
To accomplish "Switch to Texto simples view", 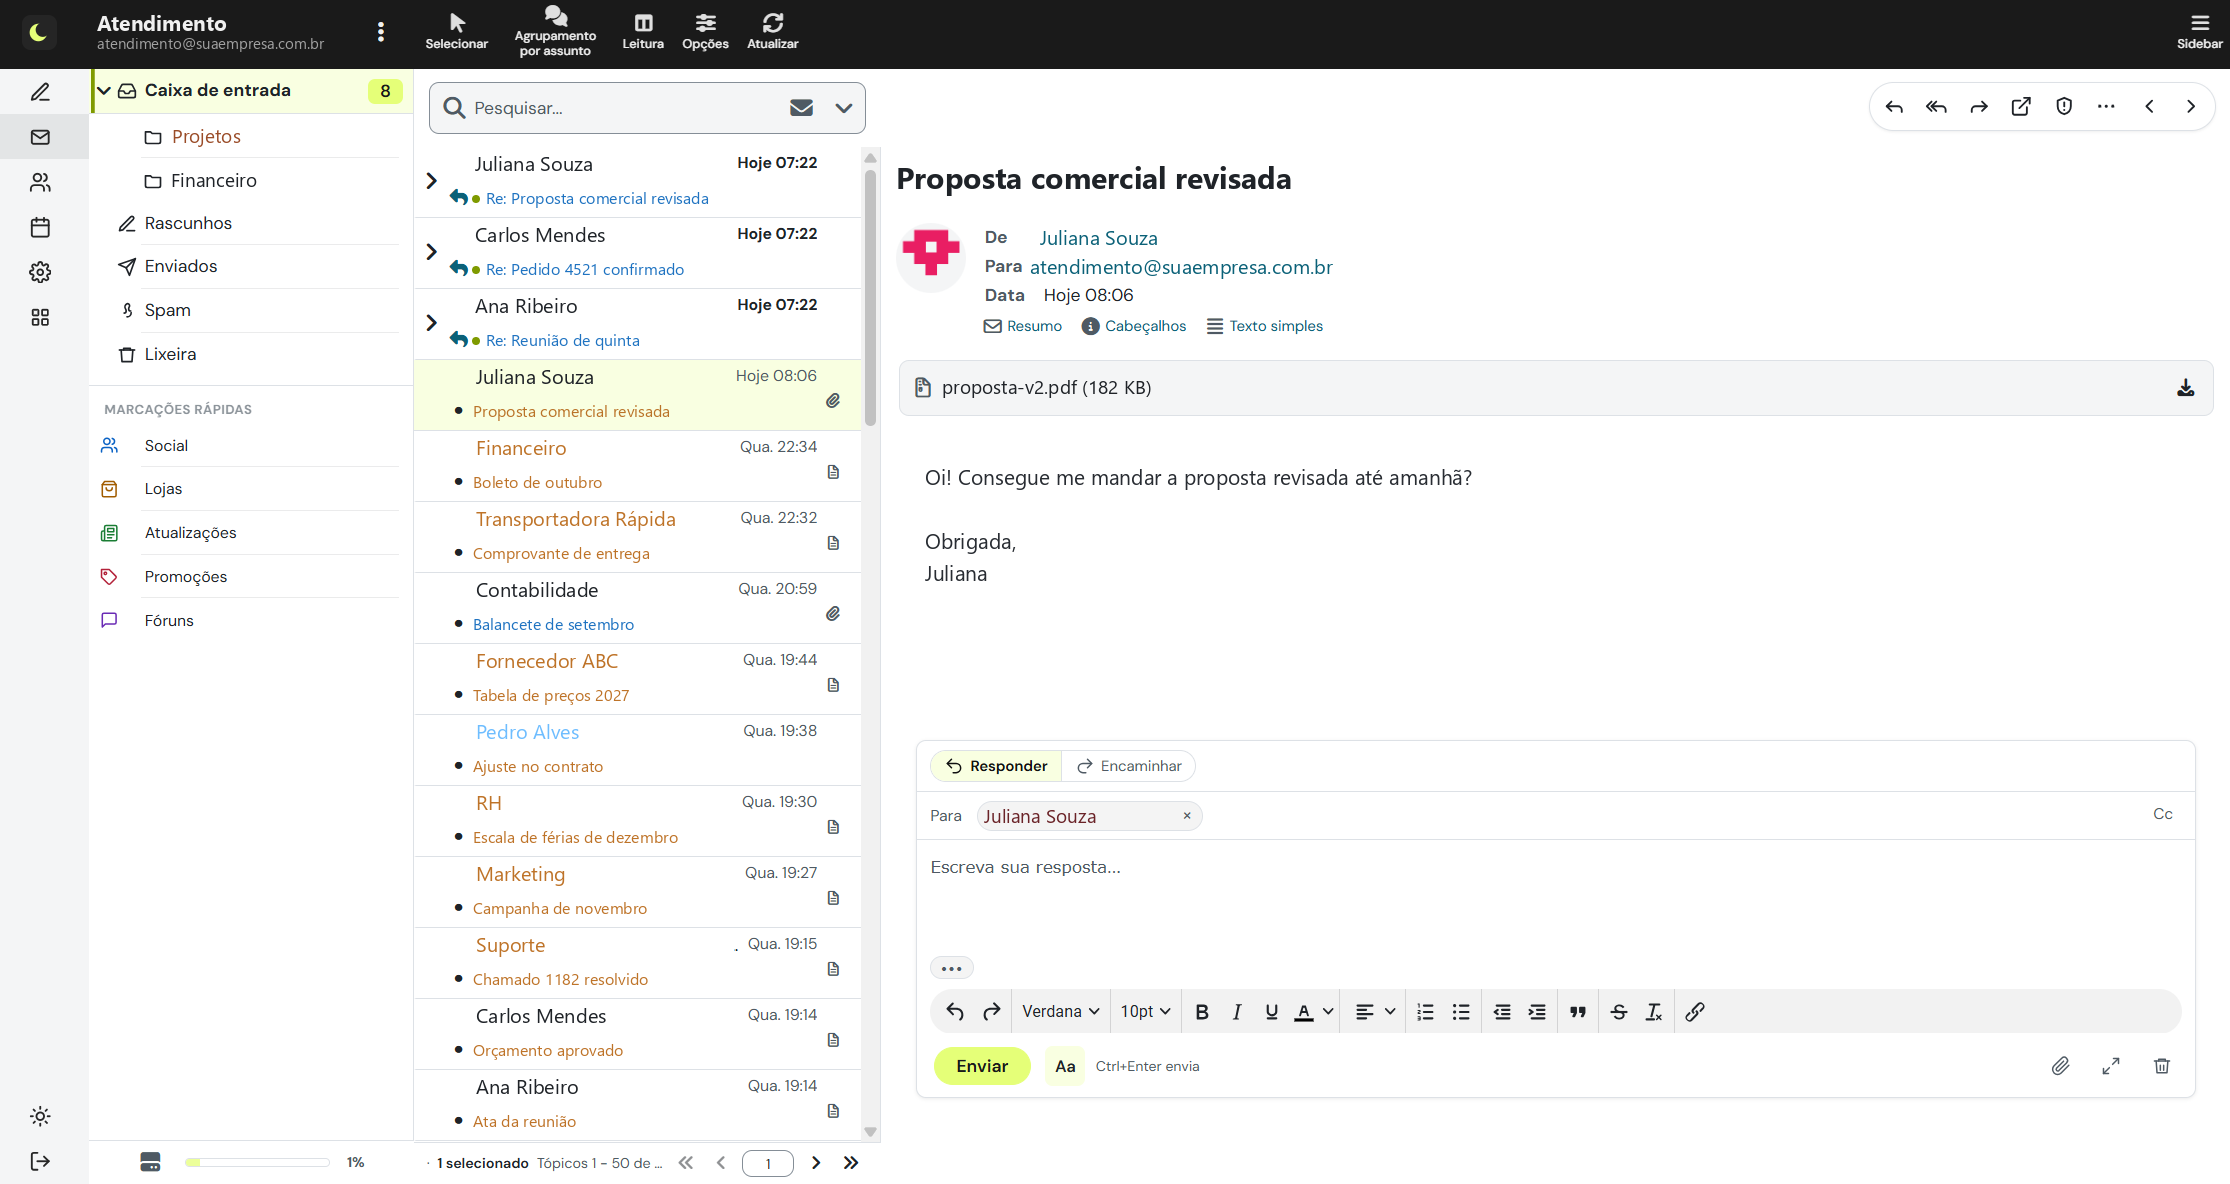I will tap(1265, 326).
